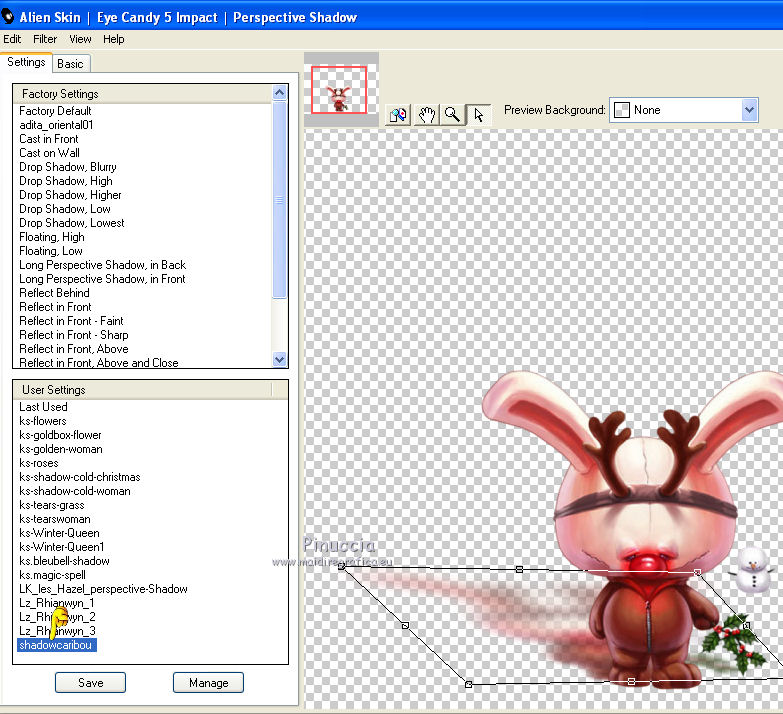Screen dimensions: 783x714
Task: Click the bottom-left corner shadow handle
Action: pos(468,684)
